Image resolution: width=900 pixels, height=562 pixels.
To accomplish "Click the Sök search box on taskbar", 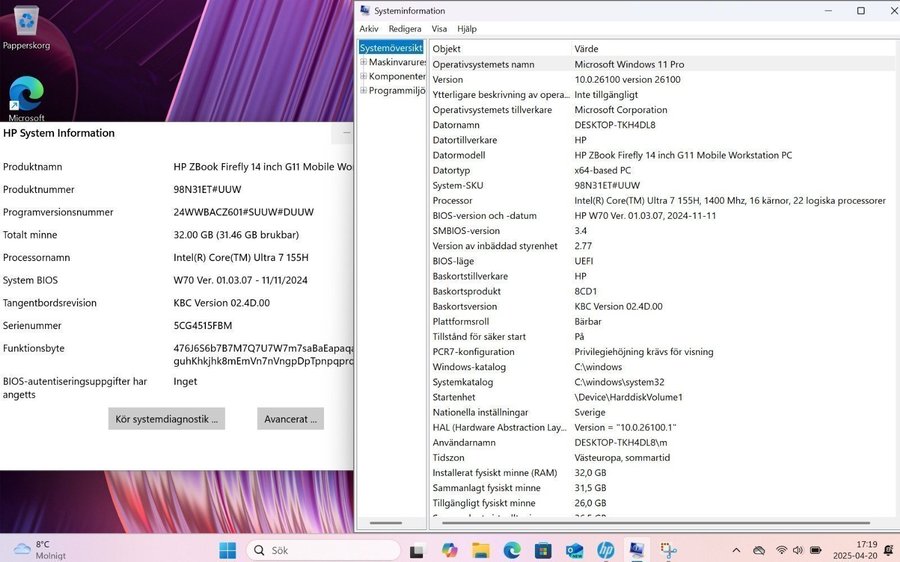I will tap(323, 550).
